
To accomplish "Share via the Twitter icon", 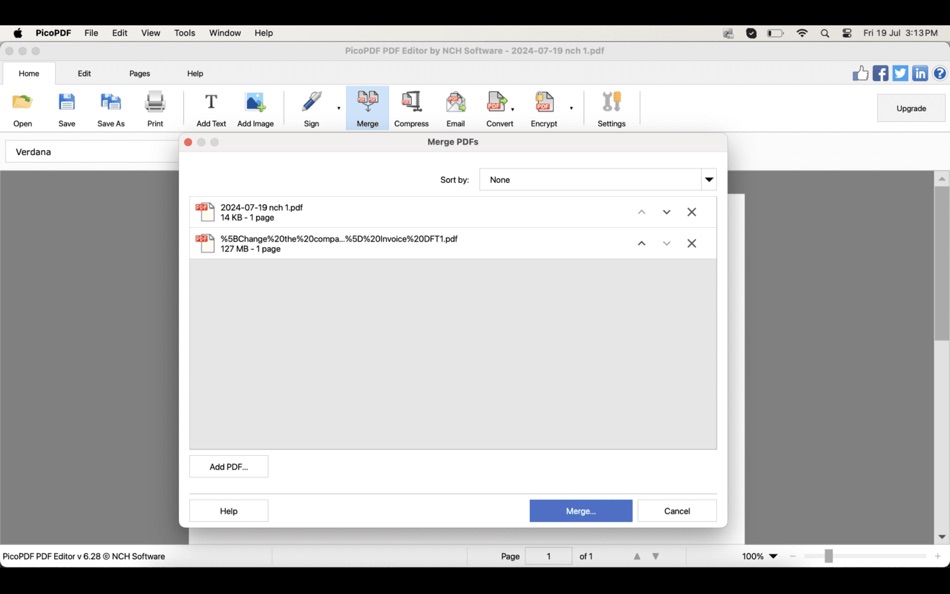I will tap(900, 73).
